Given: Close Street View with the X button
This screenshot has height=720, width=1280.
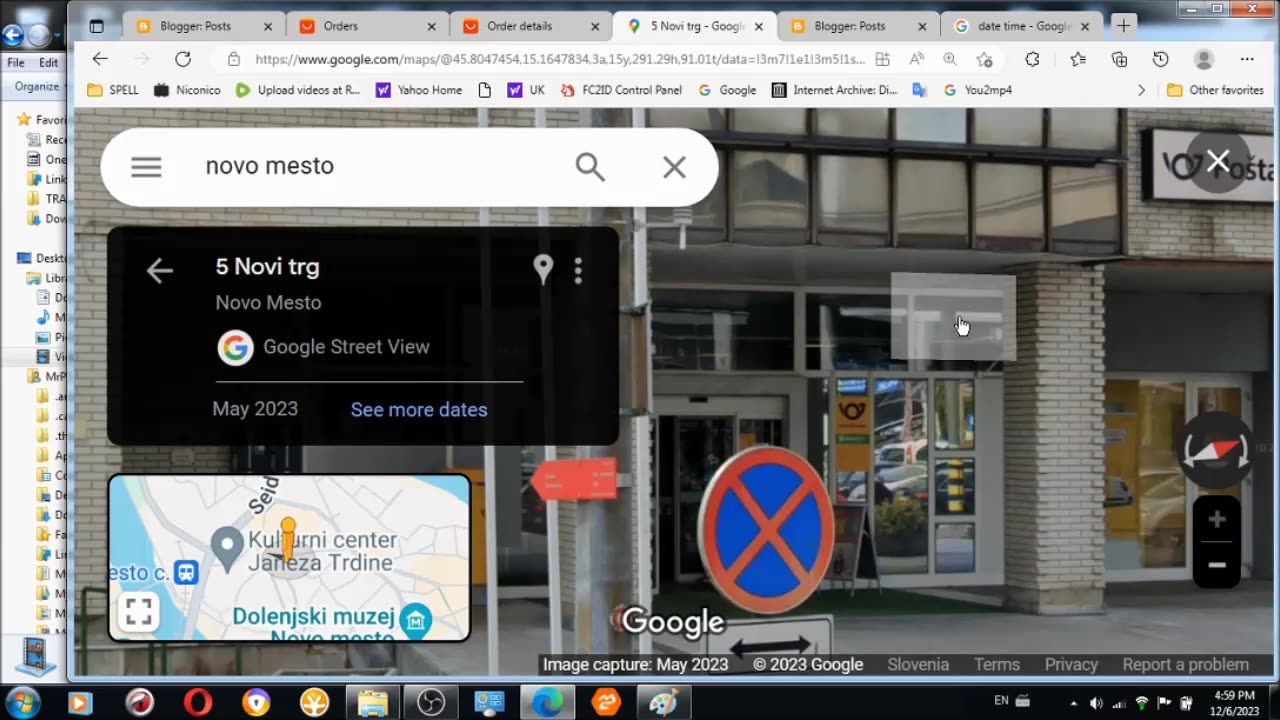Looking at the screenshot, I should click(1217, 161).
